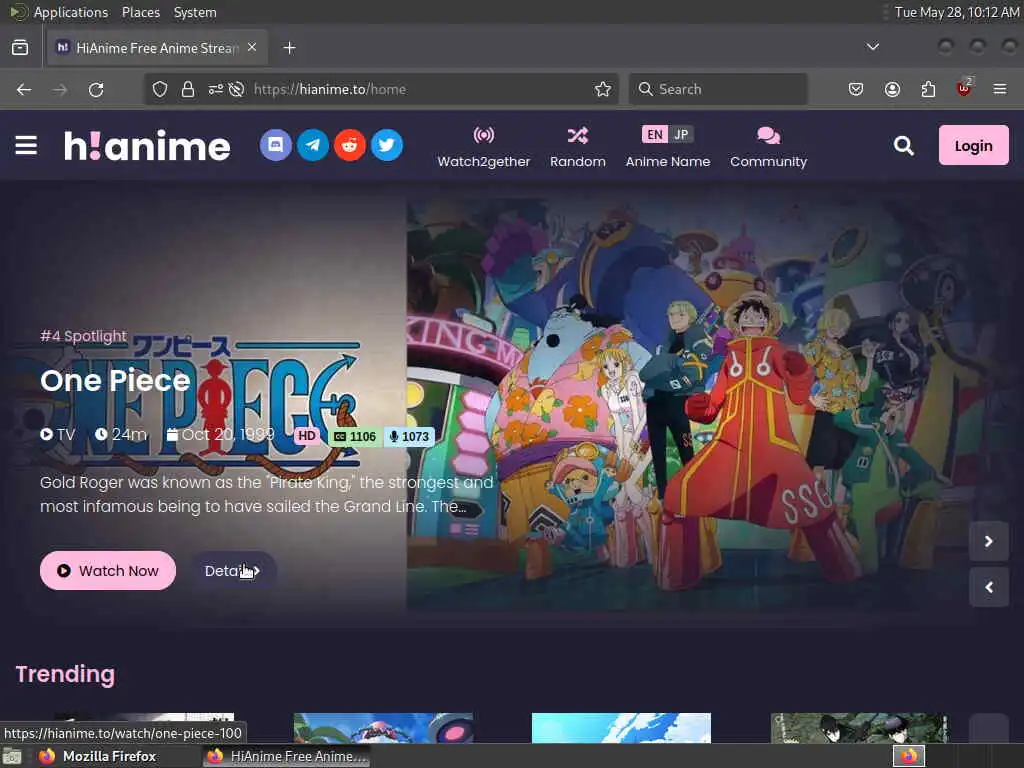1024x768 pixels.
Task: Open the uBlock Origin extension icon
Action: pyautogui.click(x=964, y=88)
